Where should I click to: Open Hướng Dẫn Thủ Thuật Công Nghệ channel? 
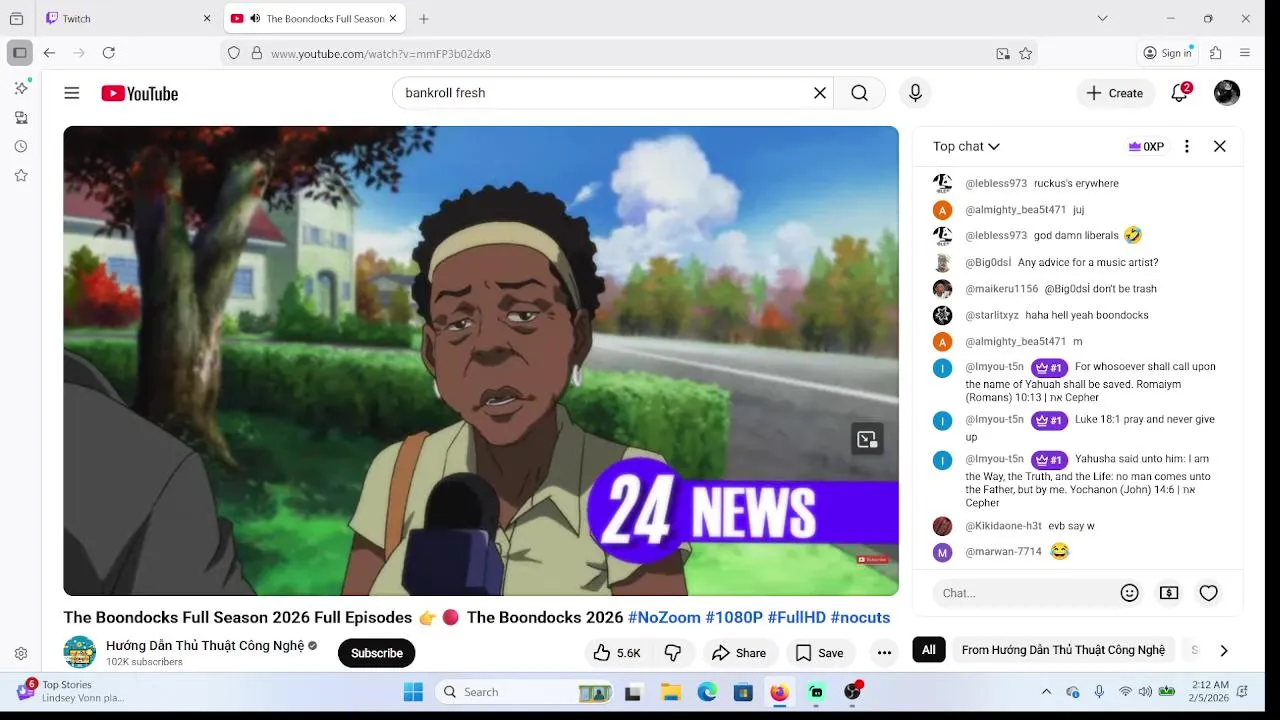[x=205, y=645]
